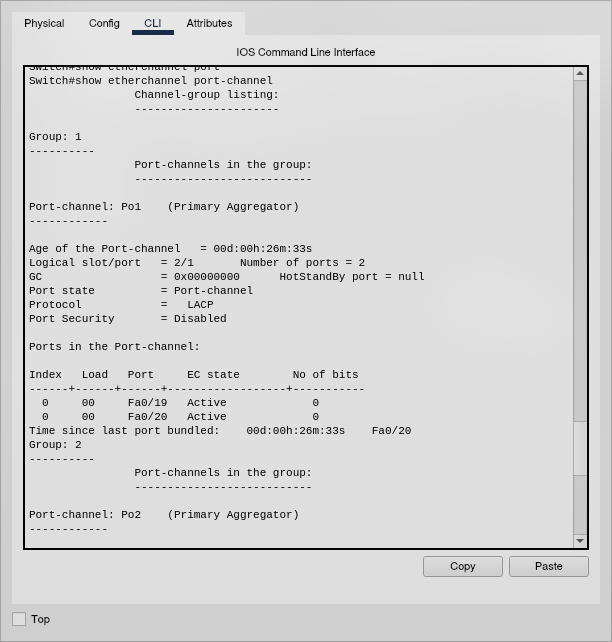Viewport: 612px width, 642px height.
Task: Click the 'Group: 2' heading in terminal
Action: tap(55, 445)
